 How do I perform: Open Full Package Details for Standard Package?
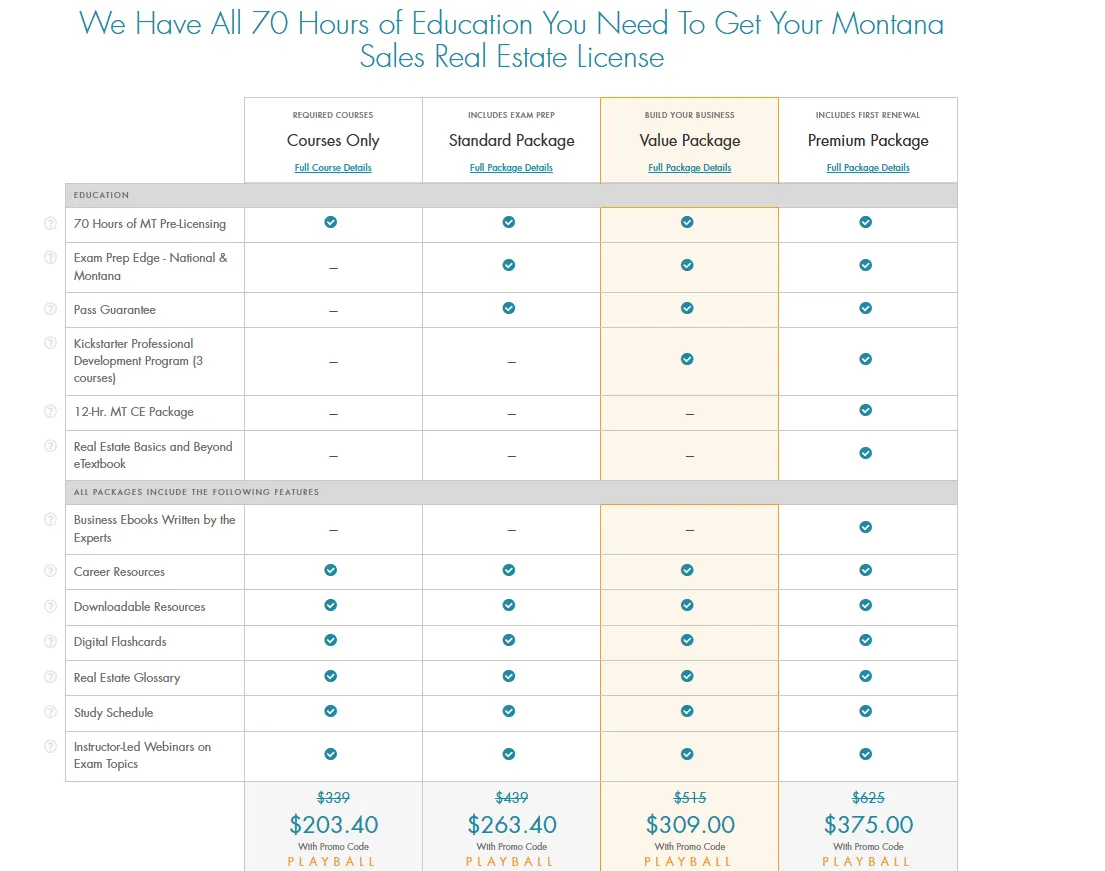pos(511,167)
